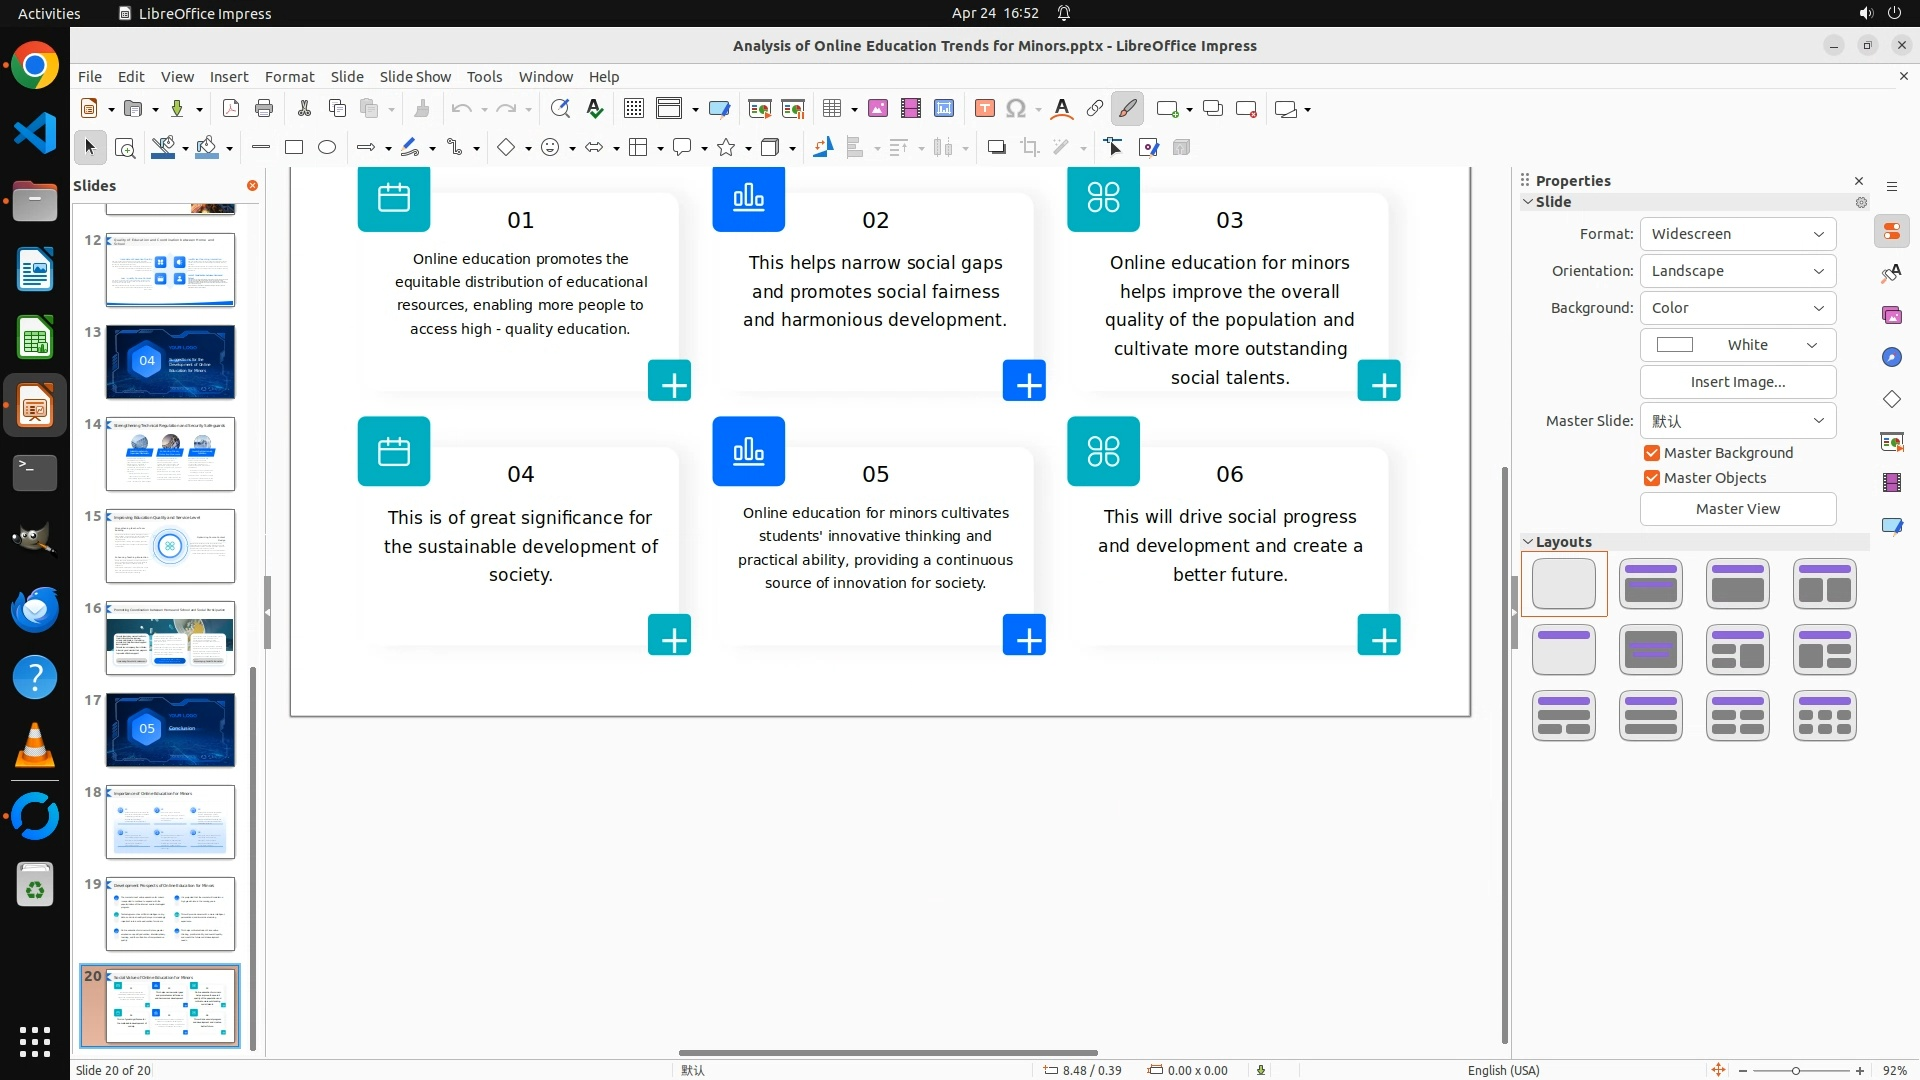
Task: Click the Insert Image... button
Action: pyautogui.click(x=1738, y=382)
